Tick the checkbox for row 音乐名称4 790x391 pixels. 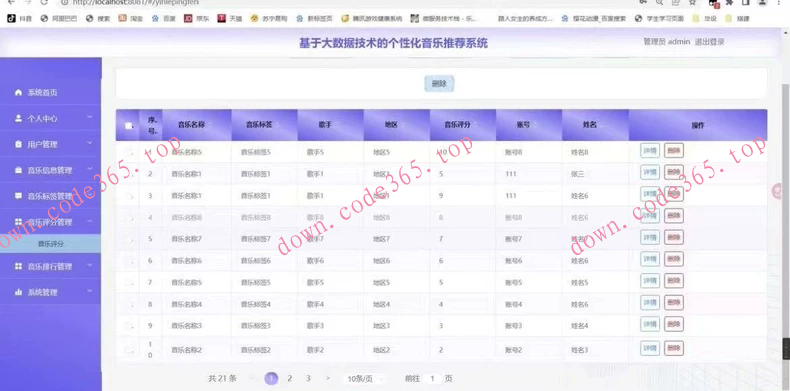(128, 304)
